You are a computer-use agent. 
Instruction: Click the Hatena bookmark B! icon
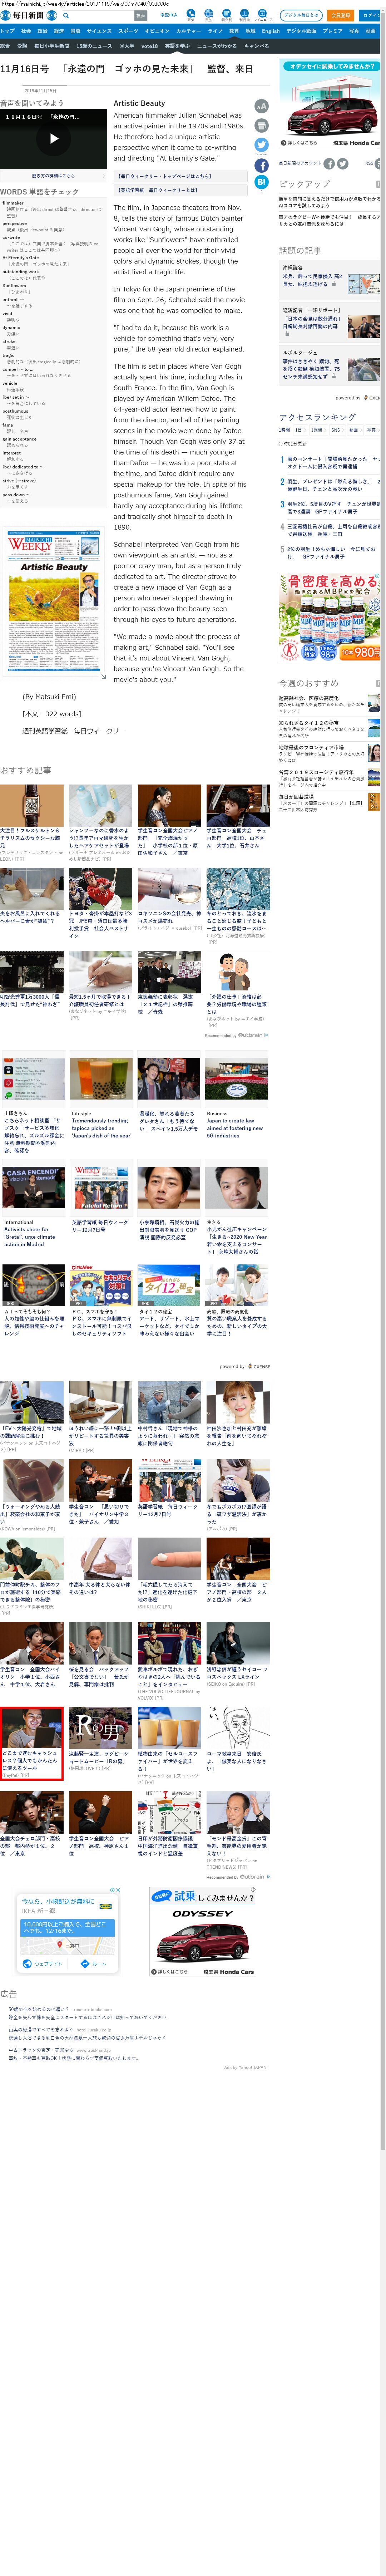[x=261, y=183]
